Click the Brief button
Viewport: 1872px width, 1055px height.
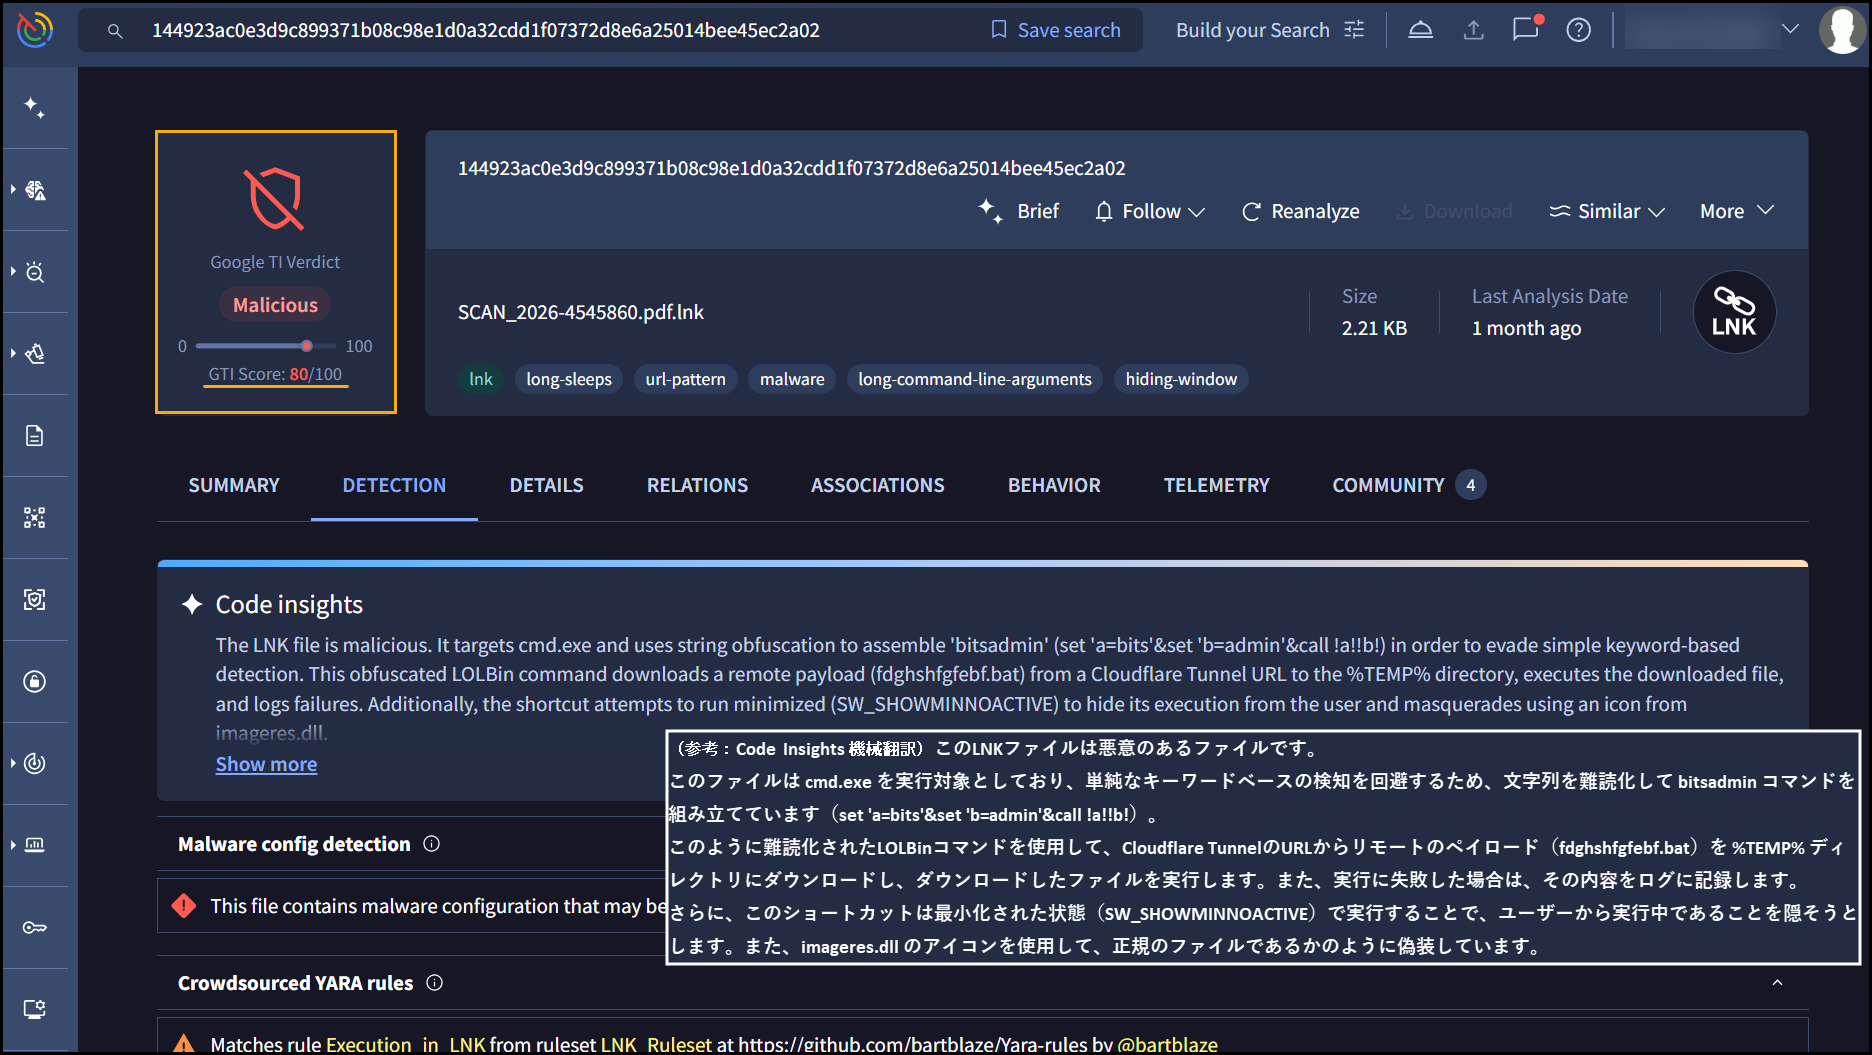click(x=1019, y=211)
